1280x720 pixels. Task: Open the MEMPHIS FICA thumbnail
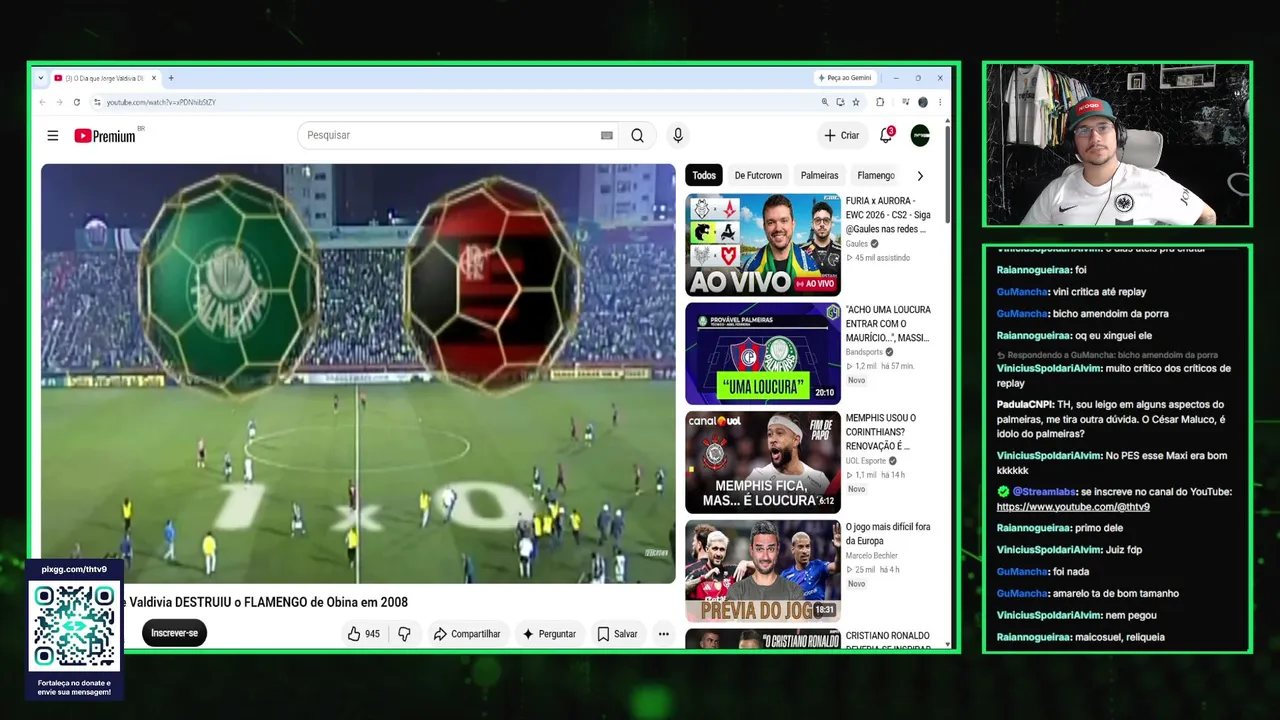(763, 462)
